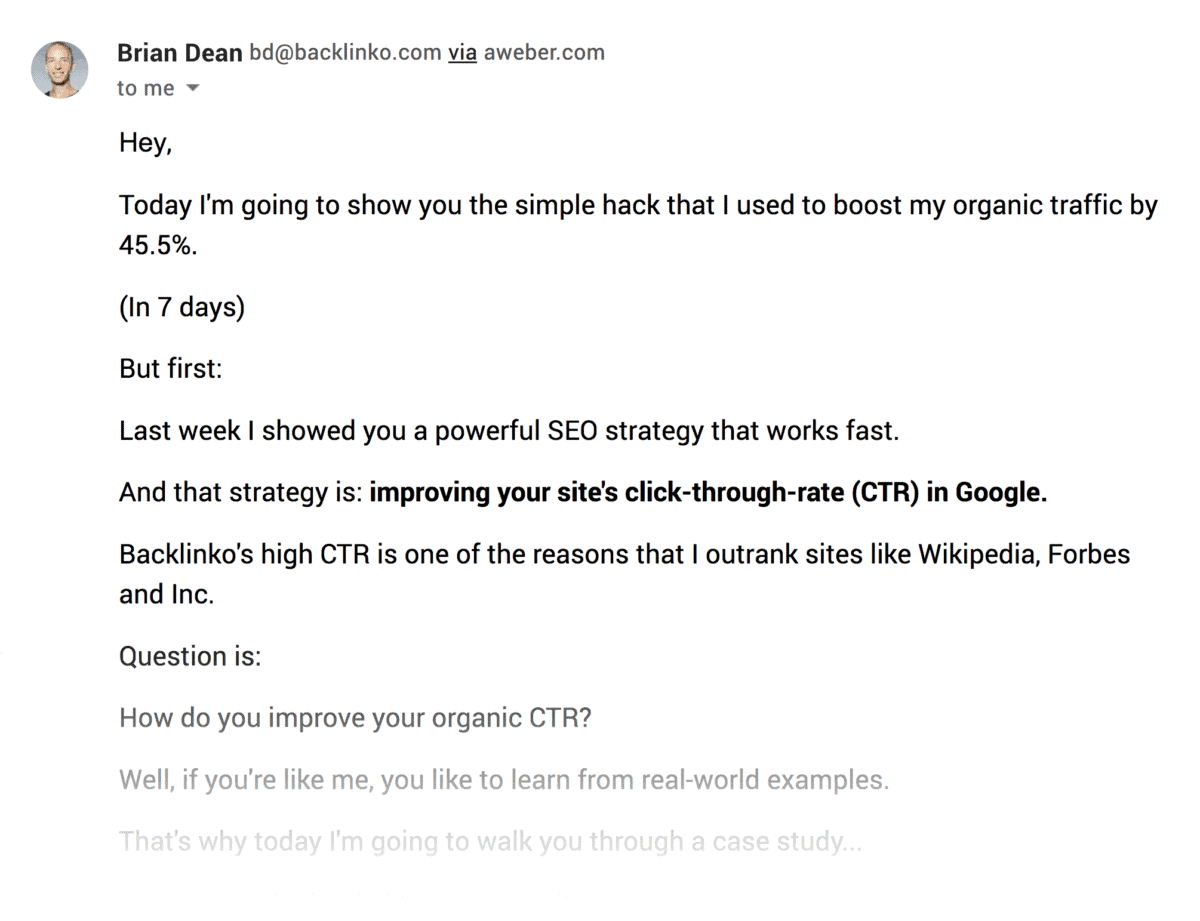
Task: Select the bd@backlinko.com email address
Action: [345, 52]
